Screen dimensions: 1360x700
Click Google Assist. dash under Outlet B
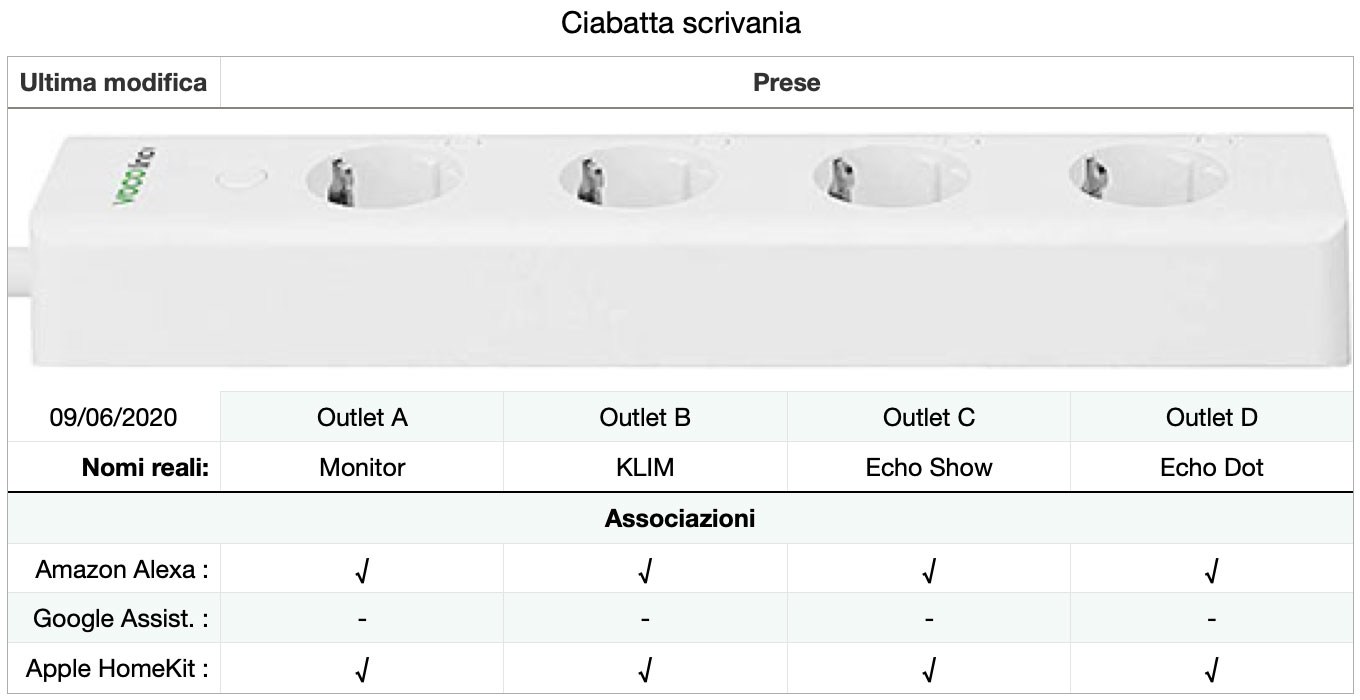tap(645, 620)
